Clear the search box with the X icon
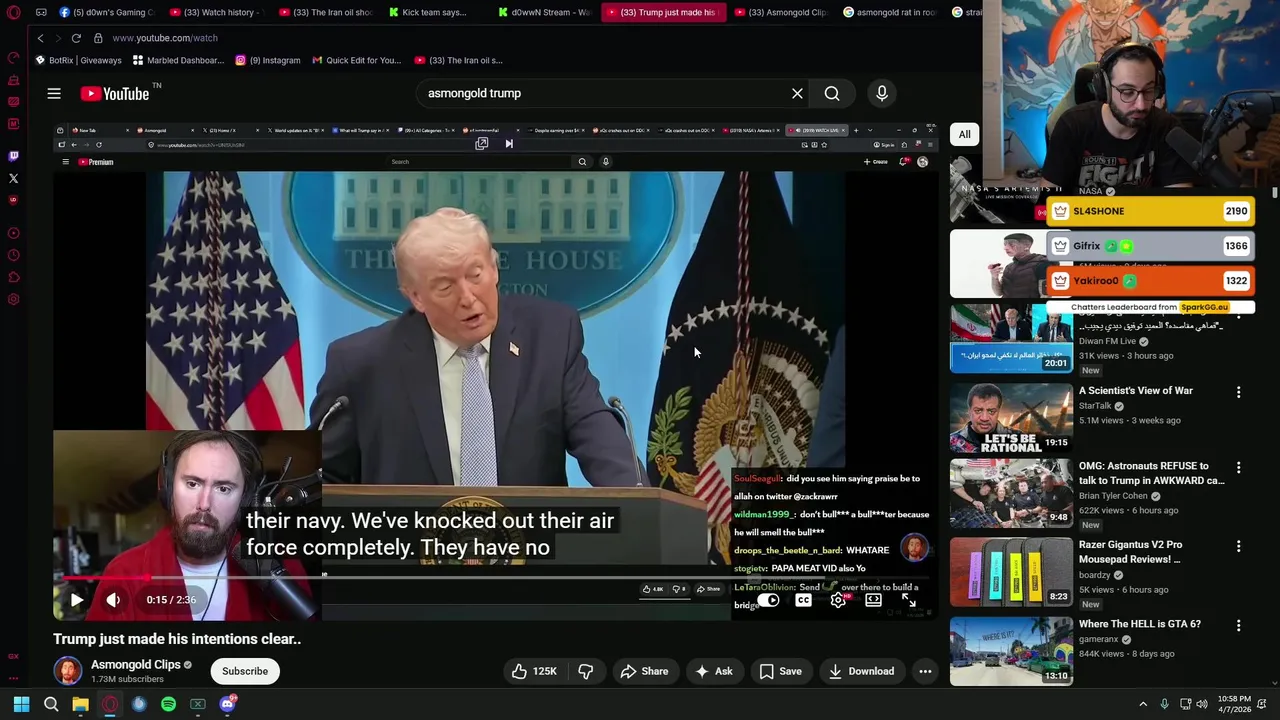This screenshot has width=1280, height=720. pyautogui.click(x=797, y=93)
